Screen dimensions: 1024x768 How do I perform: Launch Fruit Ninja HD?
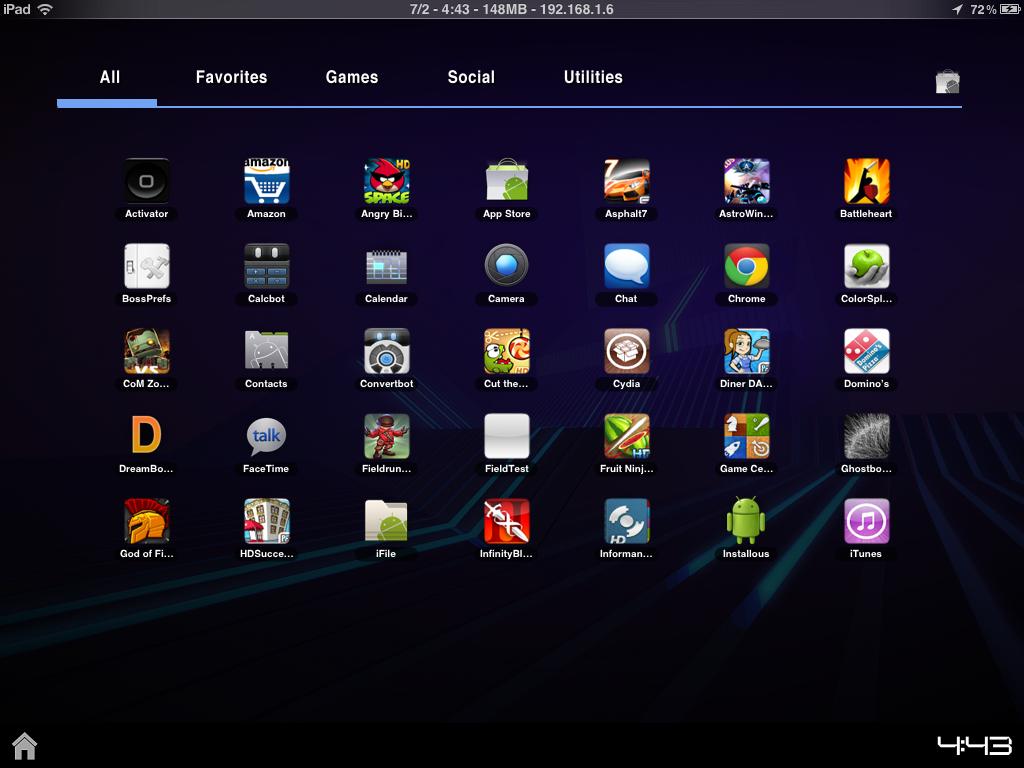point(626,436)
